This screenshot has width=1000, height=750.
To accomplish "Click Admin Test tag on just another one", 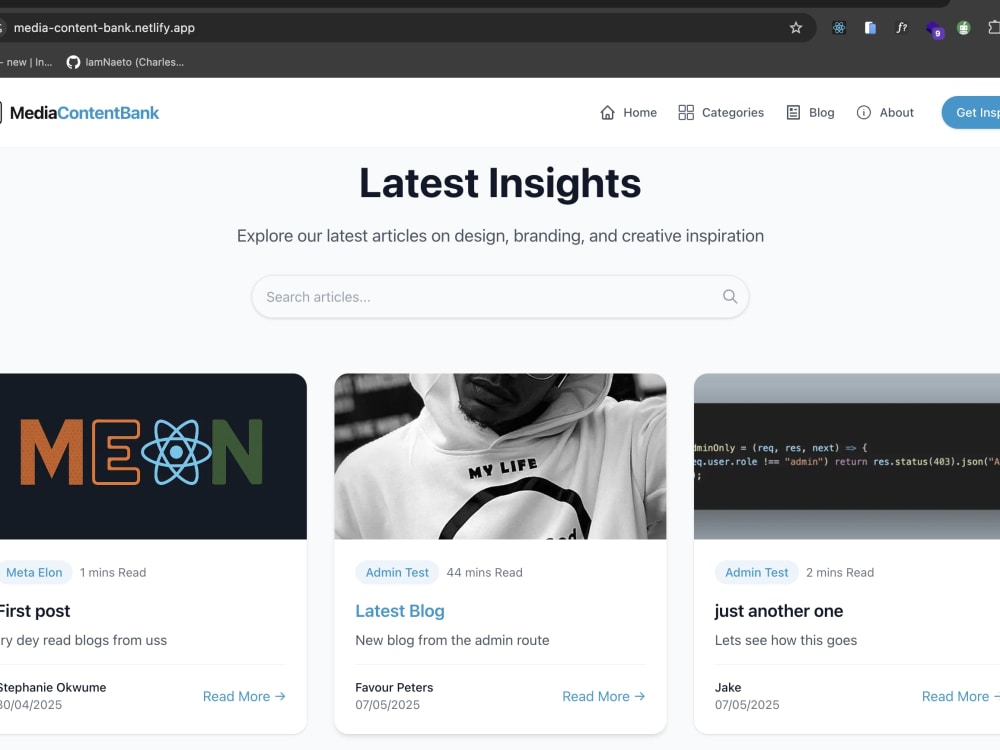I will 756,572.
